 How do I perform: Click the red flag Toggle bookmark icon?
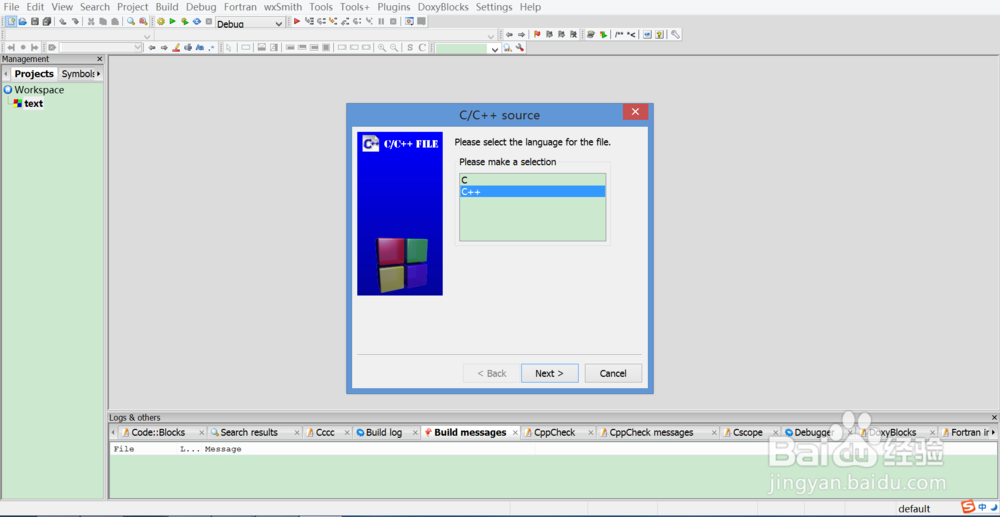pos(537,34)
